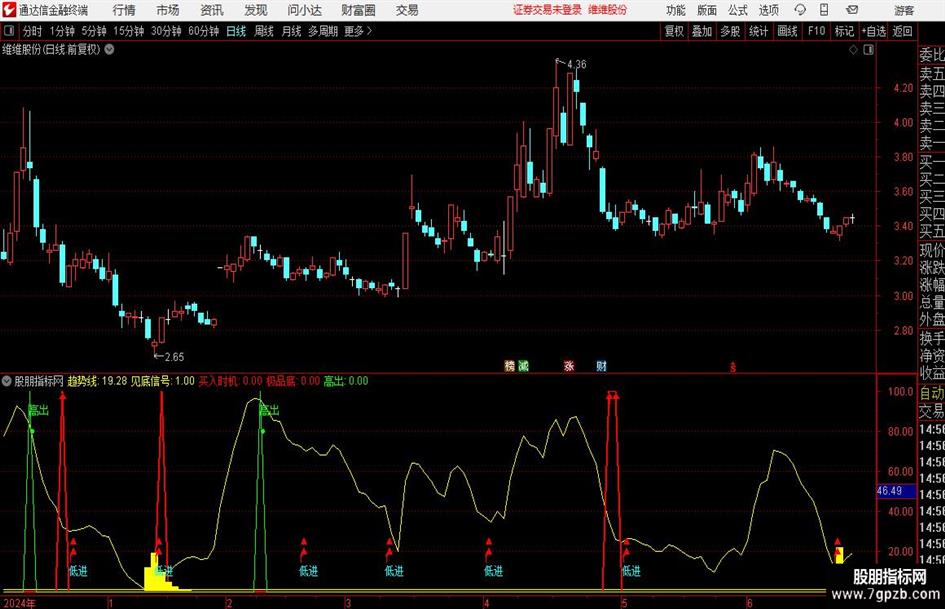
Task: Open the F10 company info button
Action: (x=816, y=31)
